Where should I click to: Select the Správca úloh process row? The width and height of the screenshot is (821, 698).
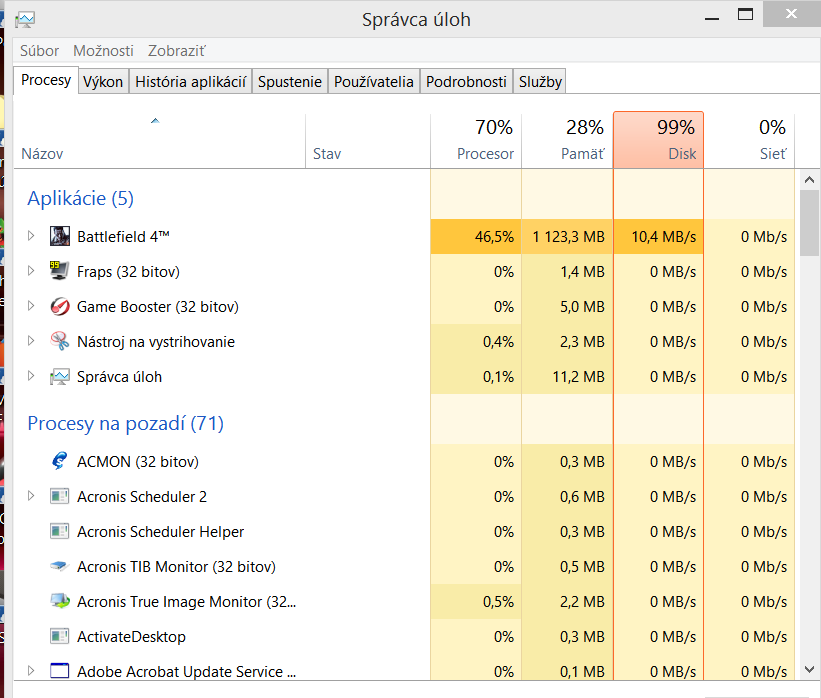click(x=404, y=376)
